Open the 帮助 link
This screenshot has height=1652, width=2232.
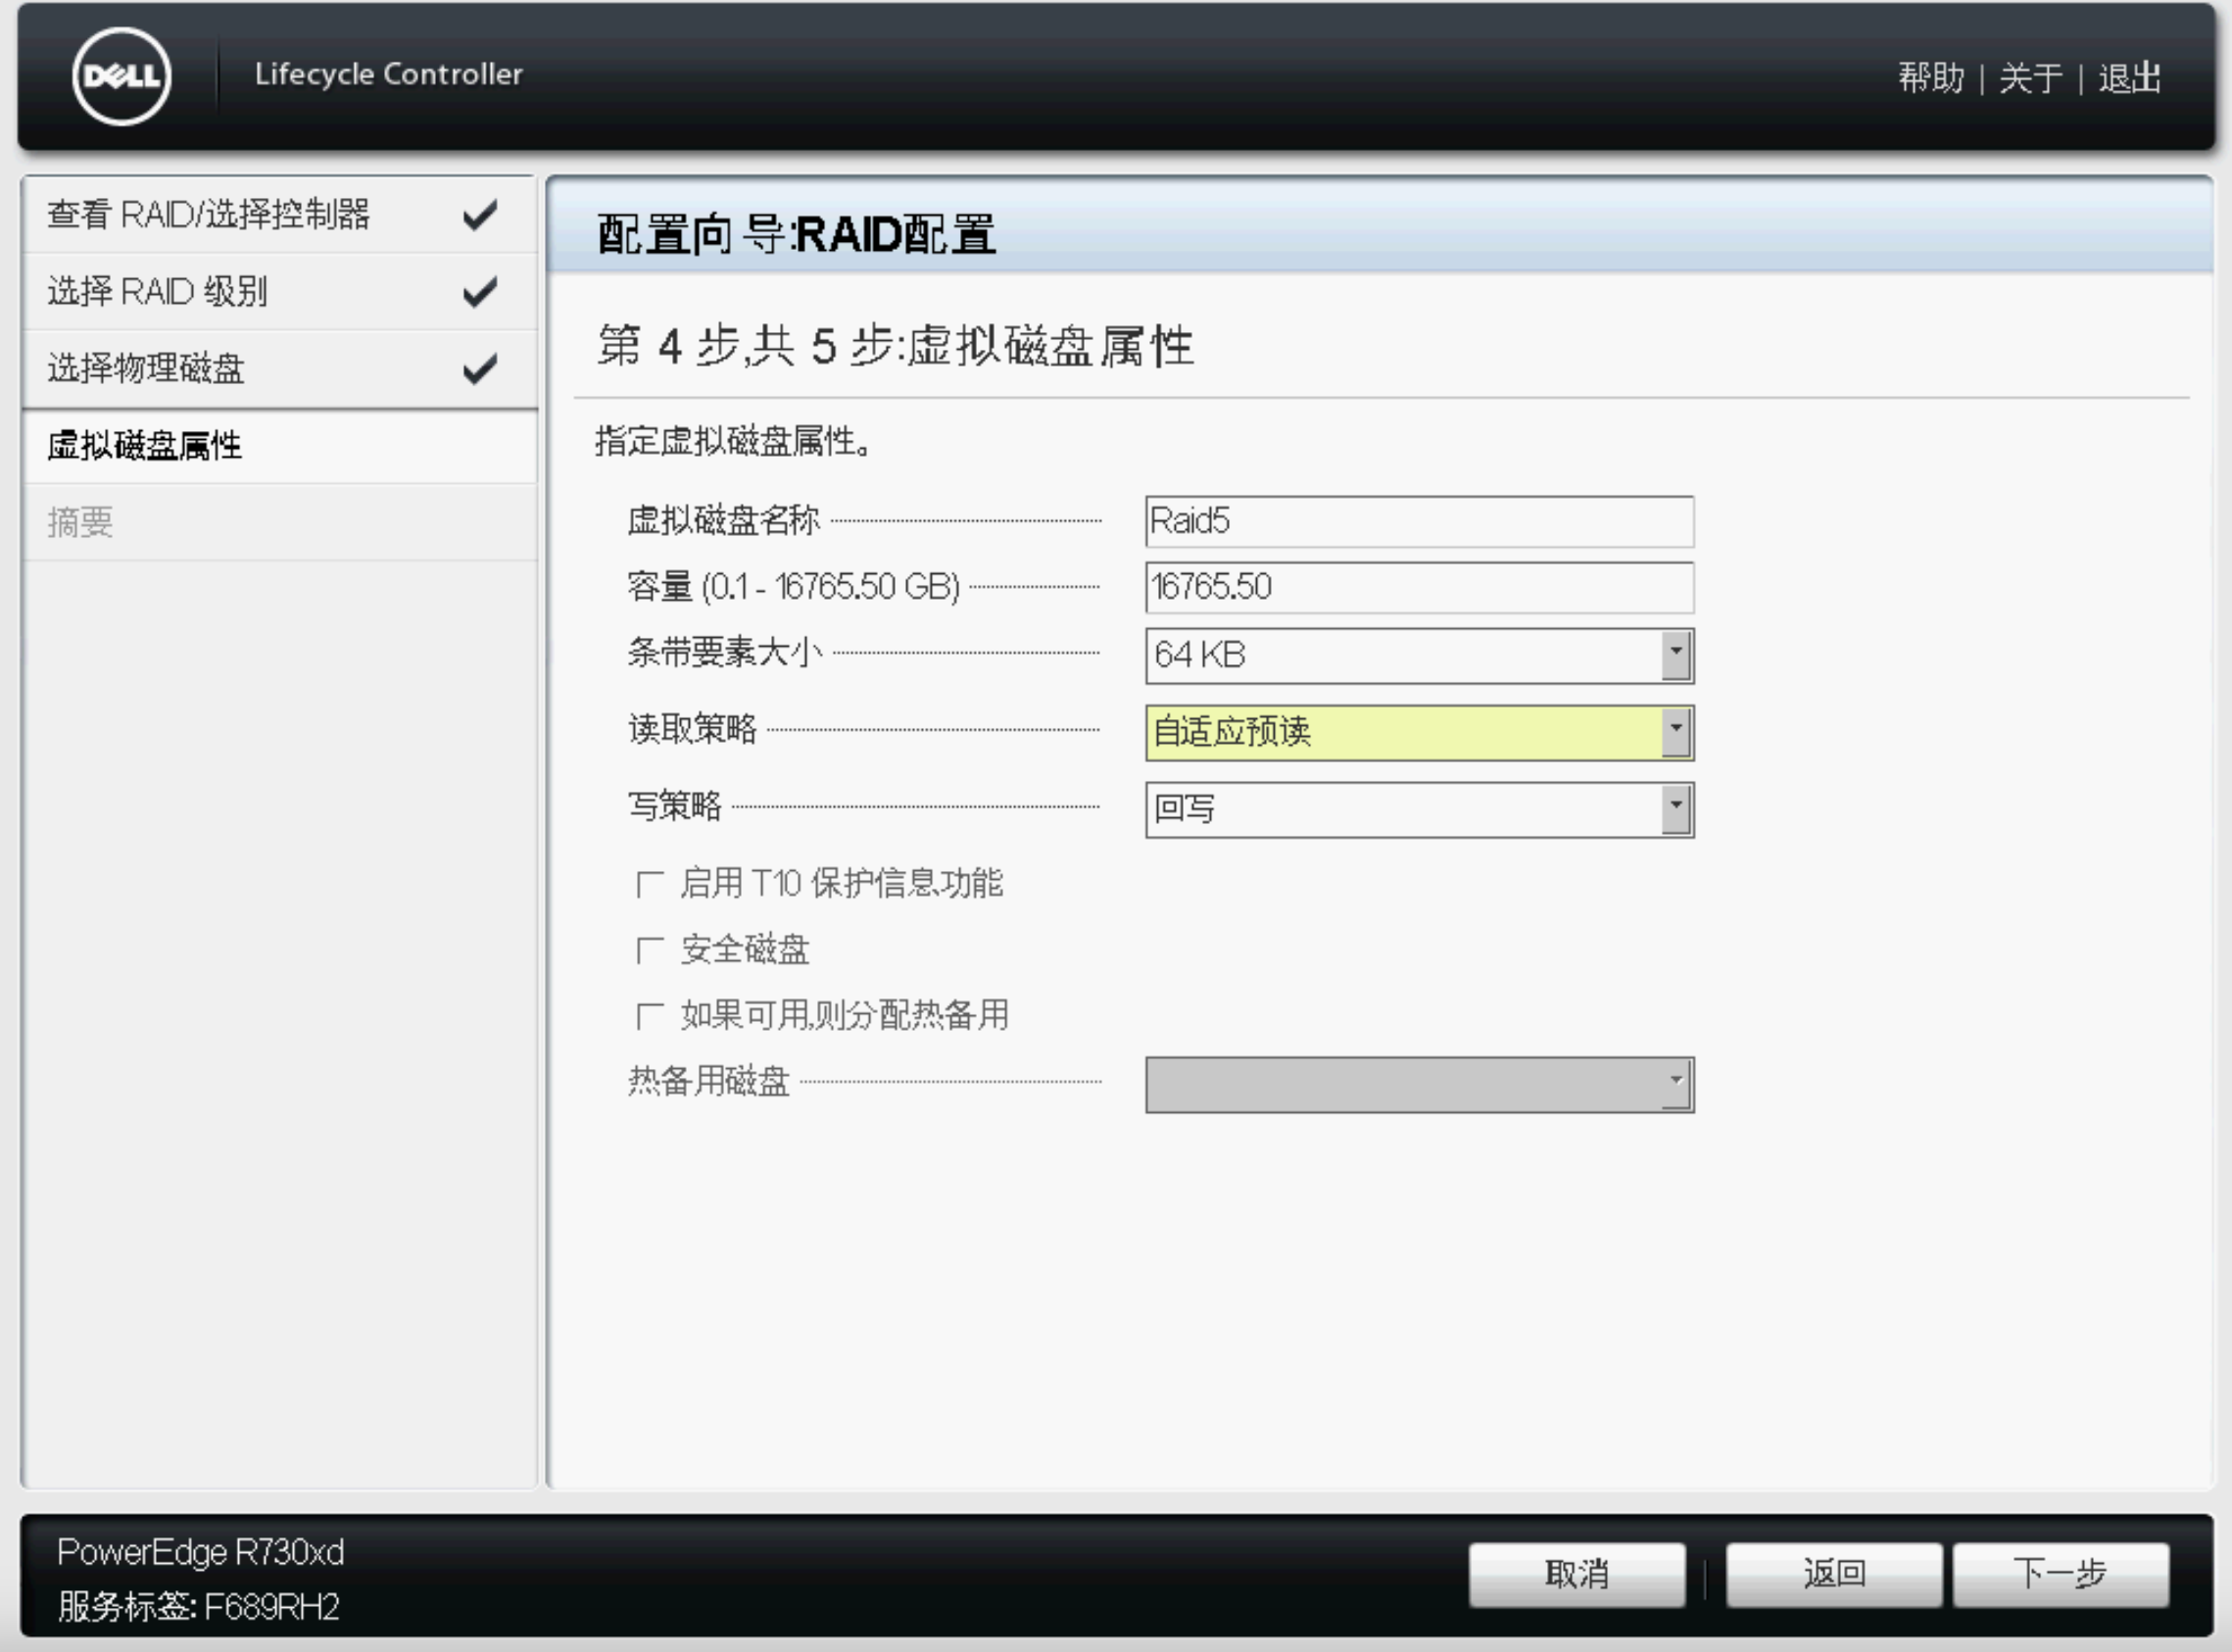coord(1930,77)
